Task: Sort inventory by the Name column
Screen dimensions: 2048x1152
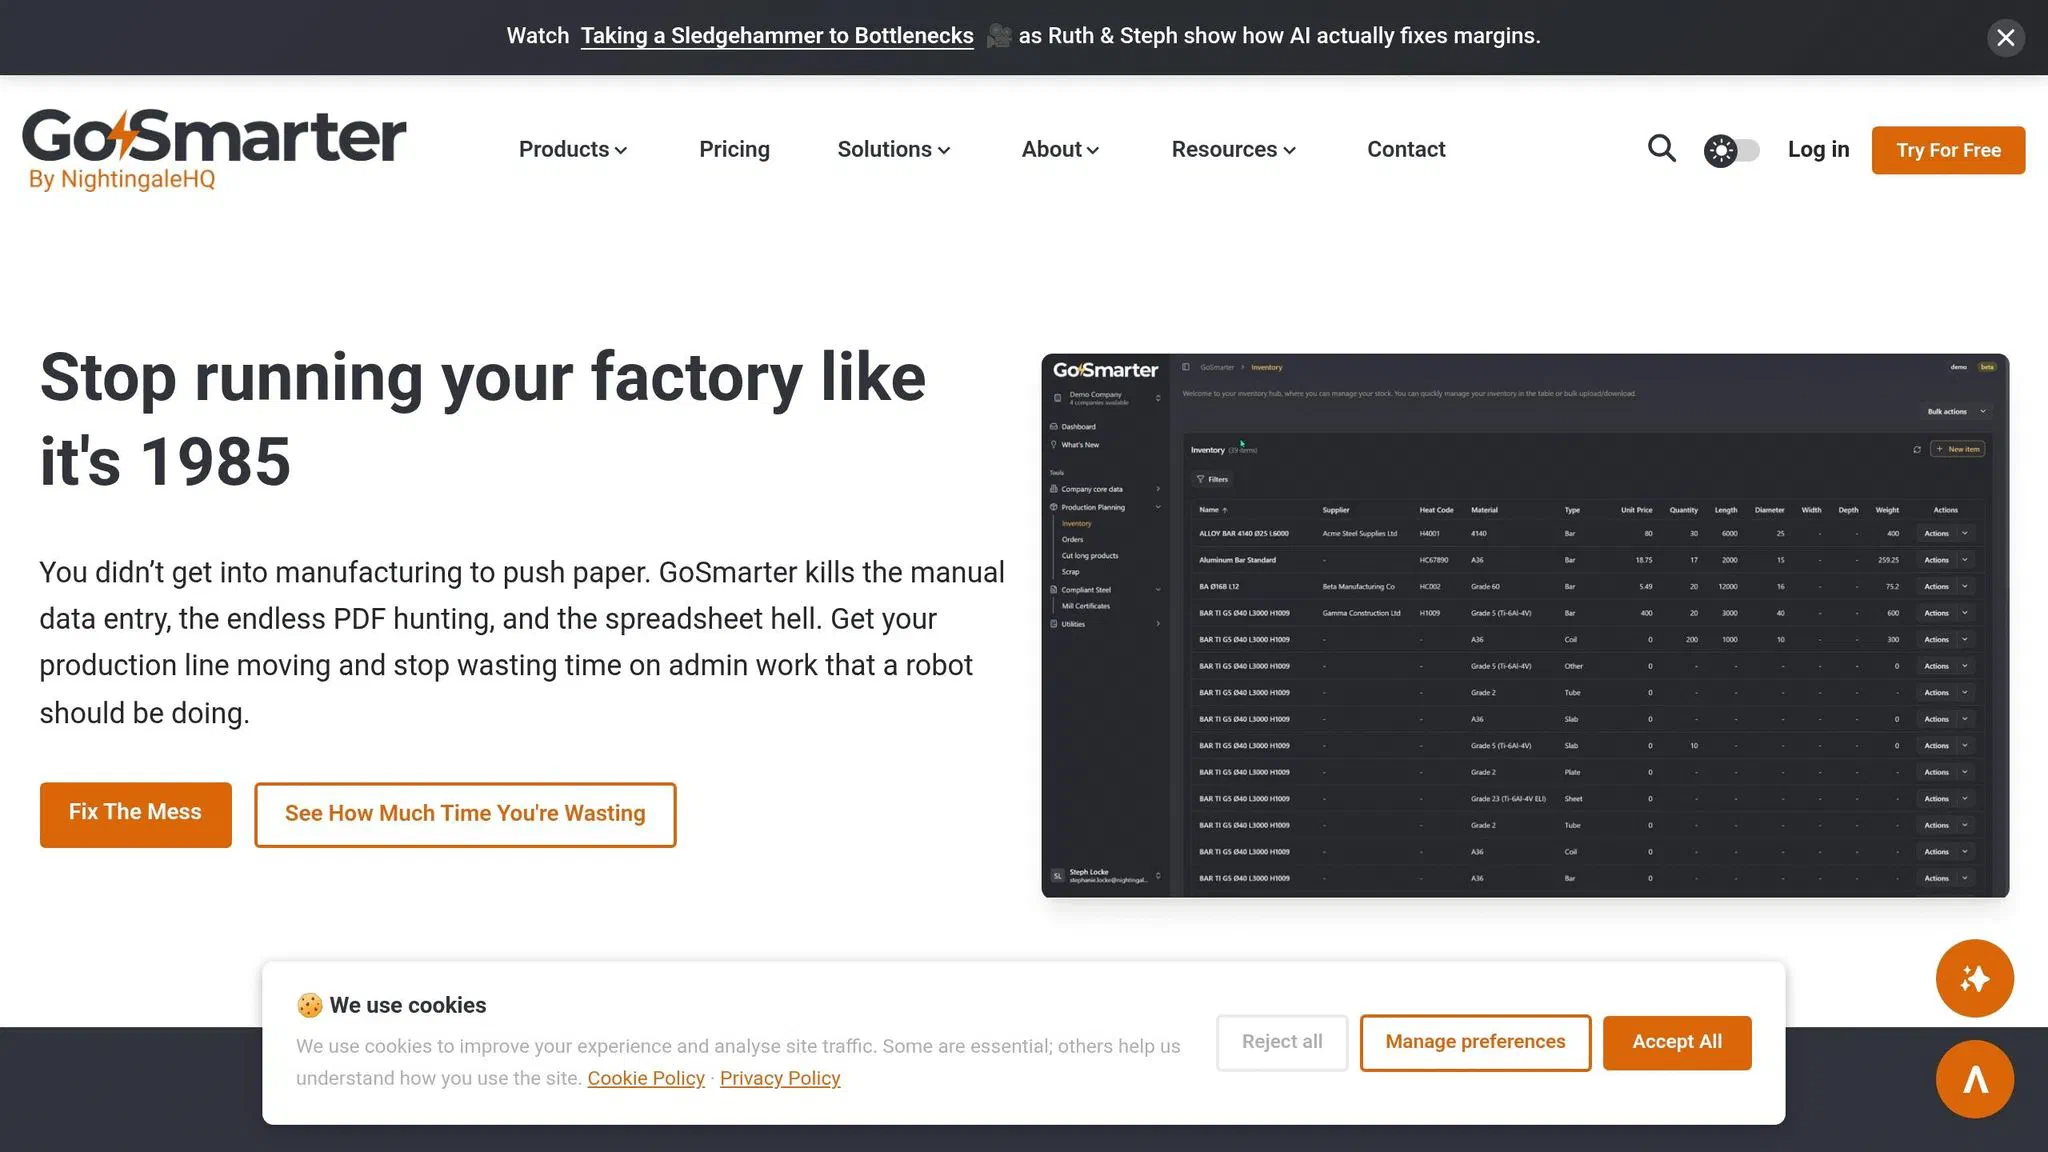Action: (1210, 509)
